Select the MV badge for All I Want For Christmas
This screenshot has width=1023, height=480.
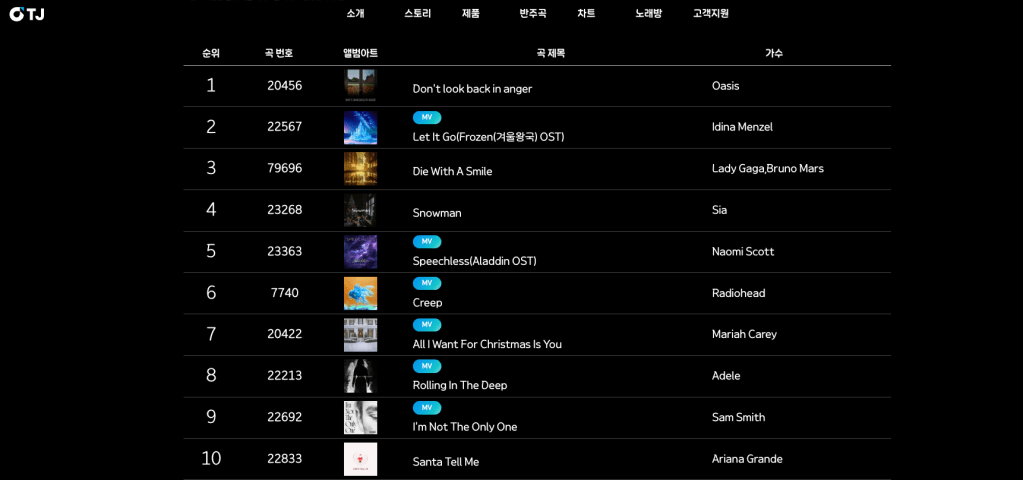pos(427,325)
